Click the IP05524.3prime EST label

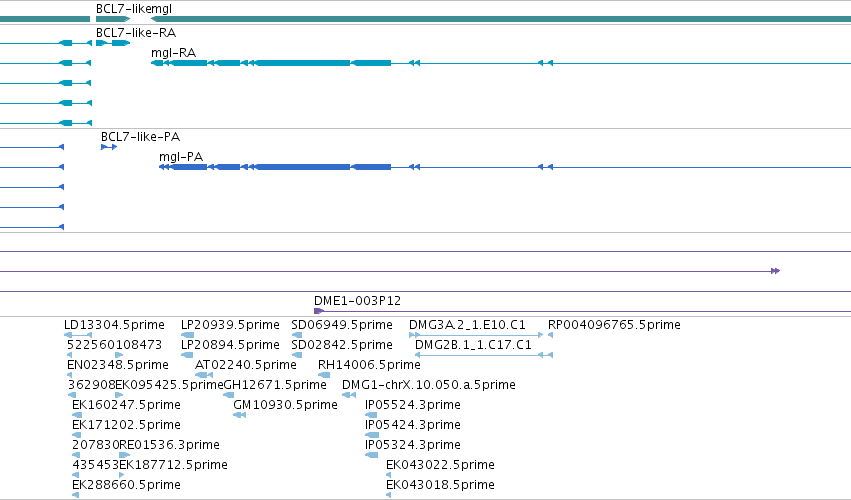point(412,405)
